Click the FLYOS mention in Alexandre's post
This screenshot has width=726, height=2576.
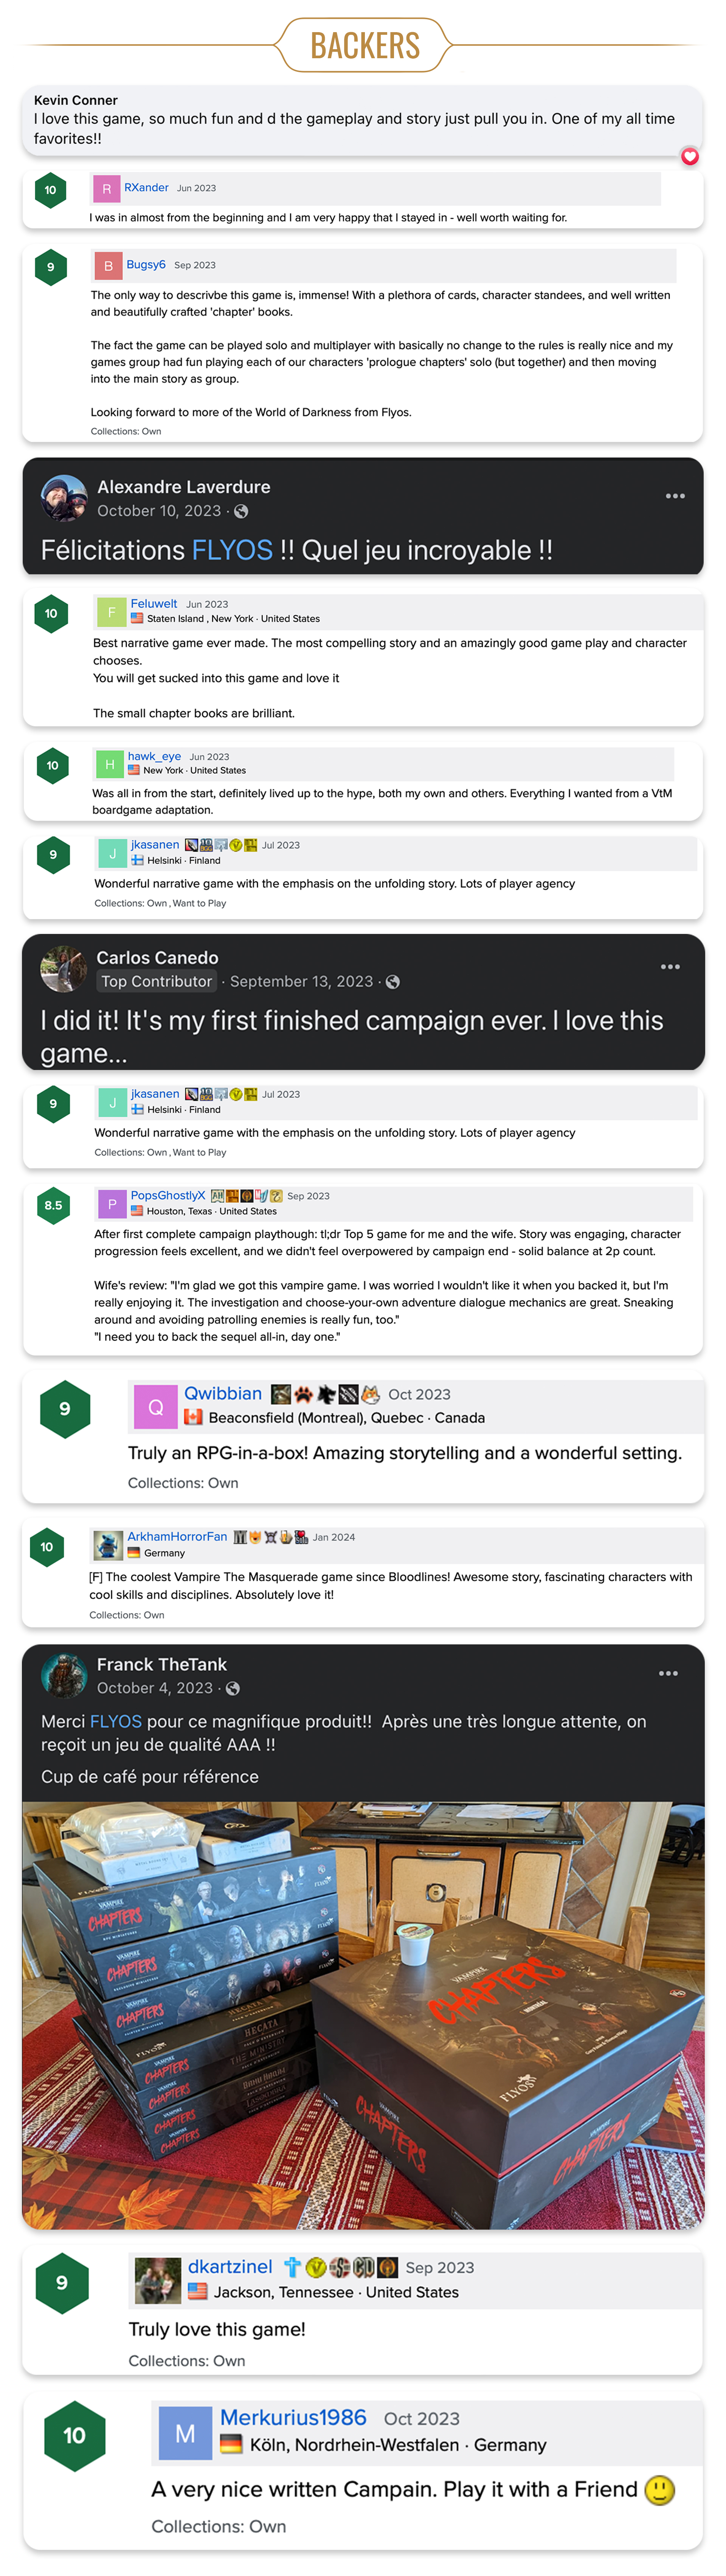pos(232,550)
